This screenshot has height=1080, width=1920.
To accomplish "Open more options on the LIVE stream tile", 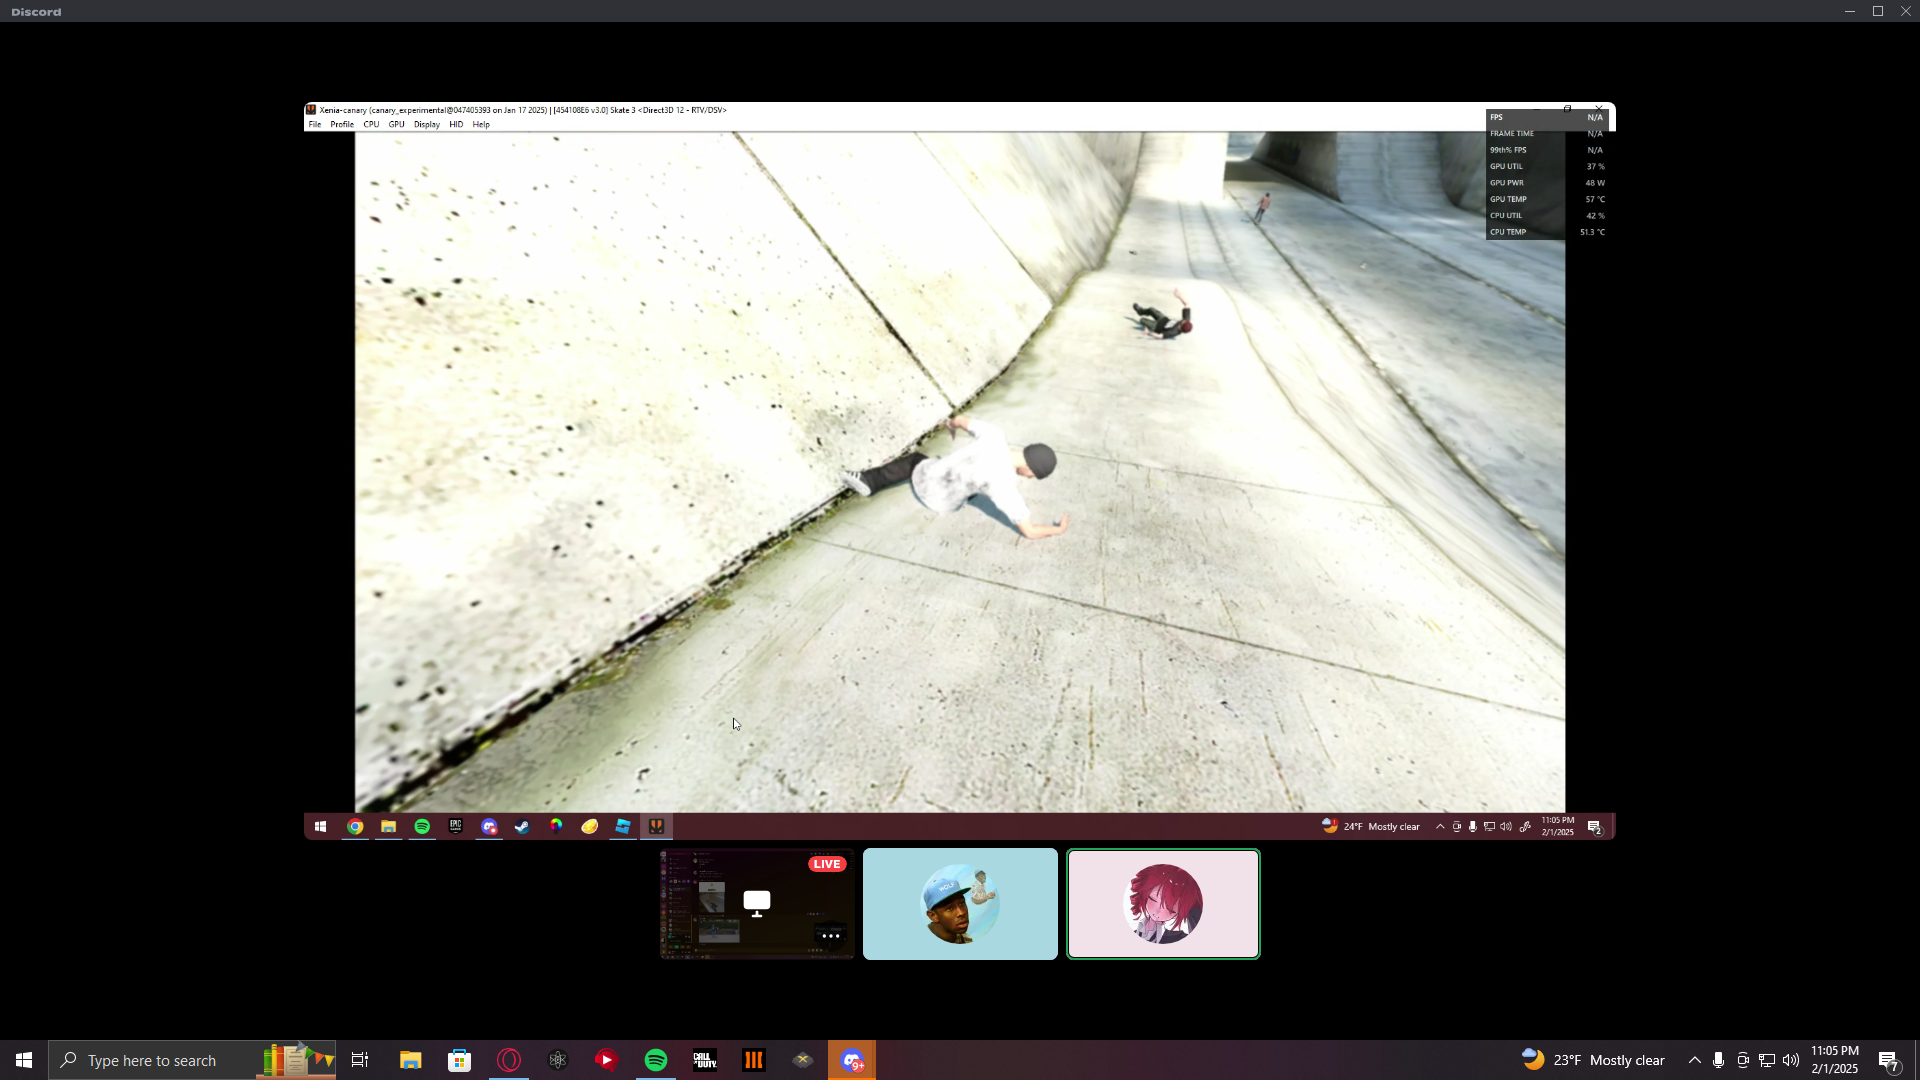I will click(830, 936).
